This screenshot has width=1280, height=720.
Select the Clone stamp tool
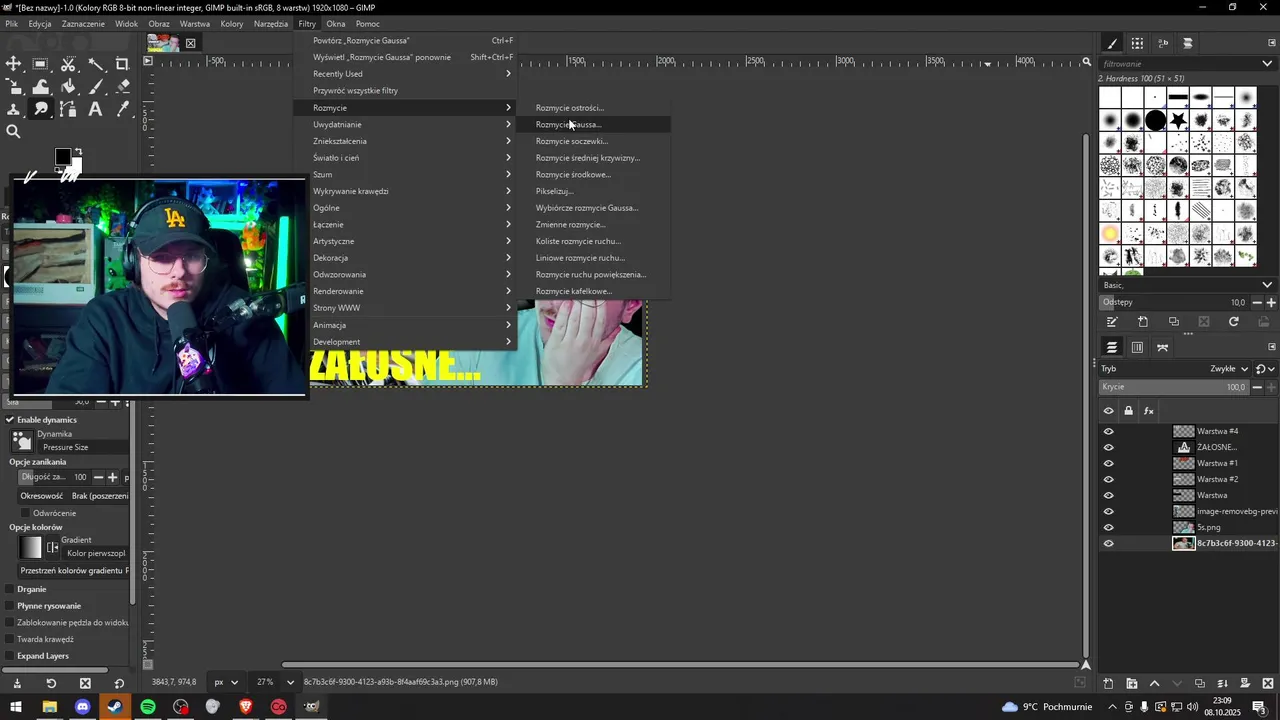tap(13, 109)
